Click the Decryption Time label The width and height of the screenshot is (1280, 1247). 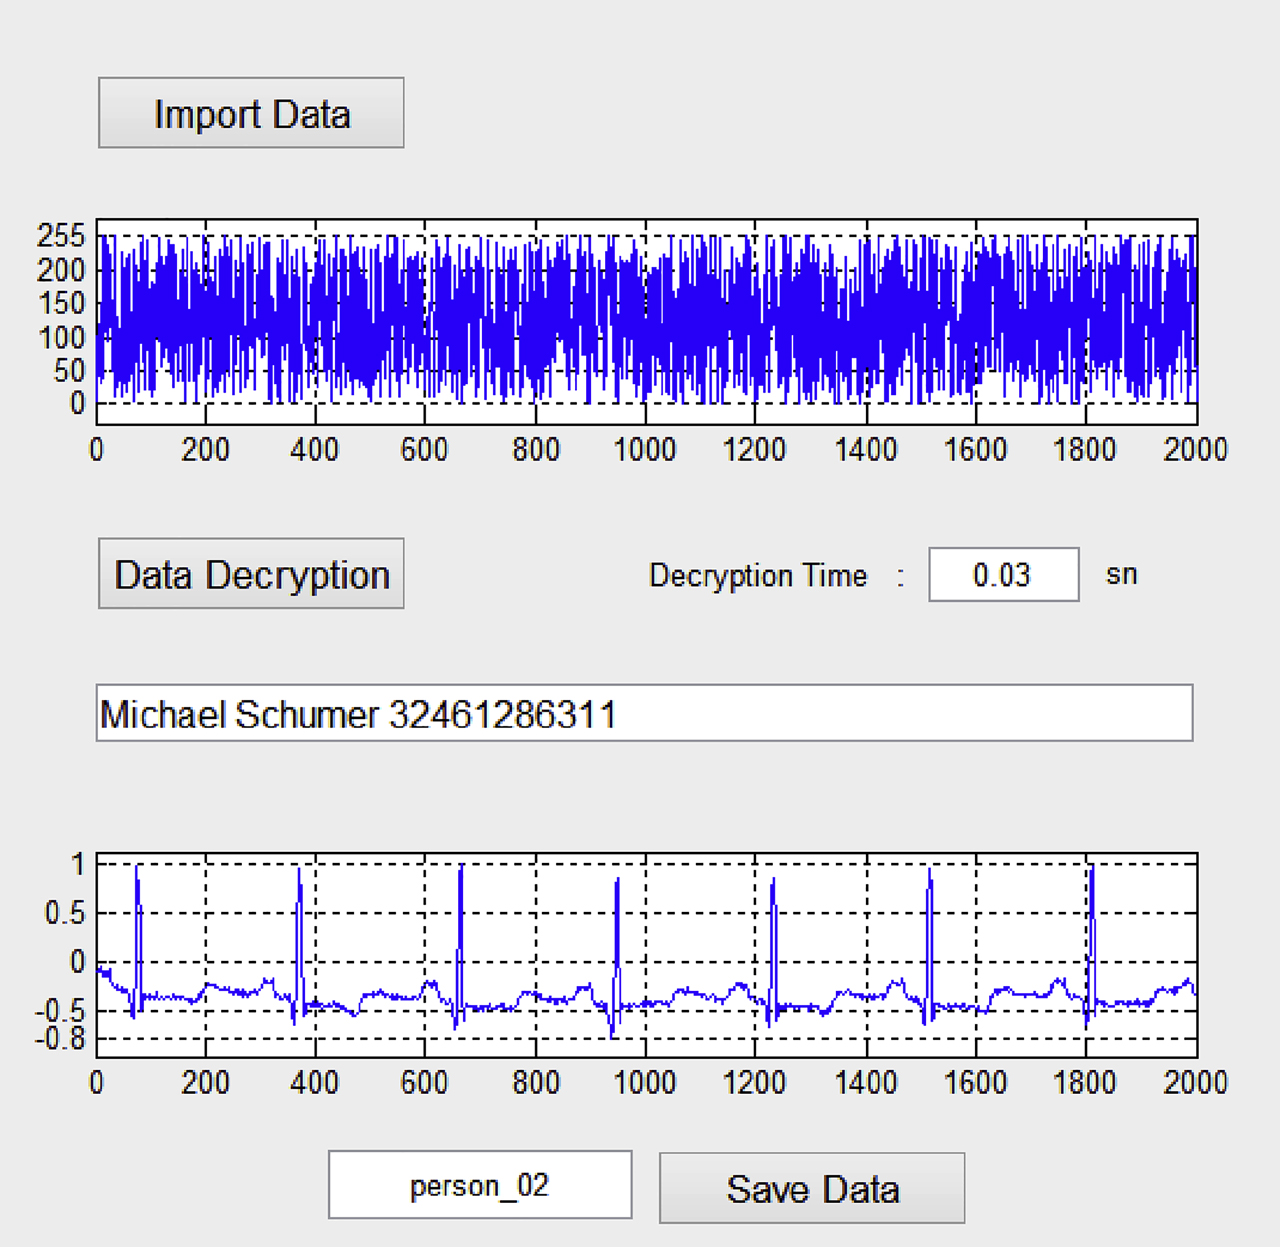click(759, 575)
